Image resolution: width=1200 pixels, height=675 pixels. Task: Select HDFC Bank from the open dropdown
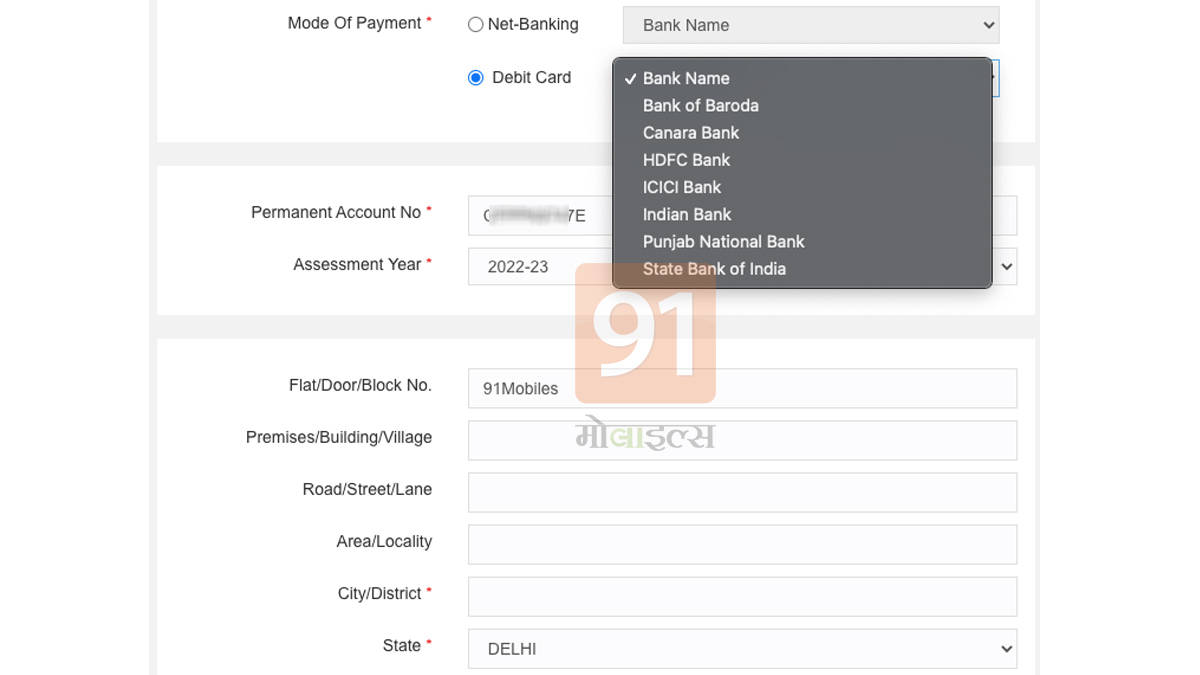coord(686,159)
